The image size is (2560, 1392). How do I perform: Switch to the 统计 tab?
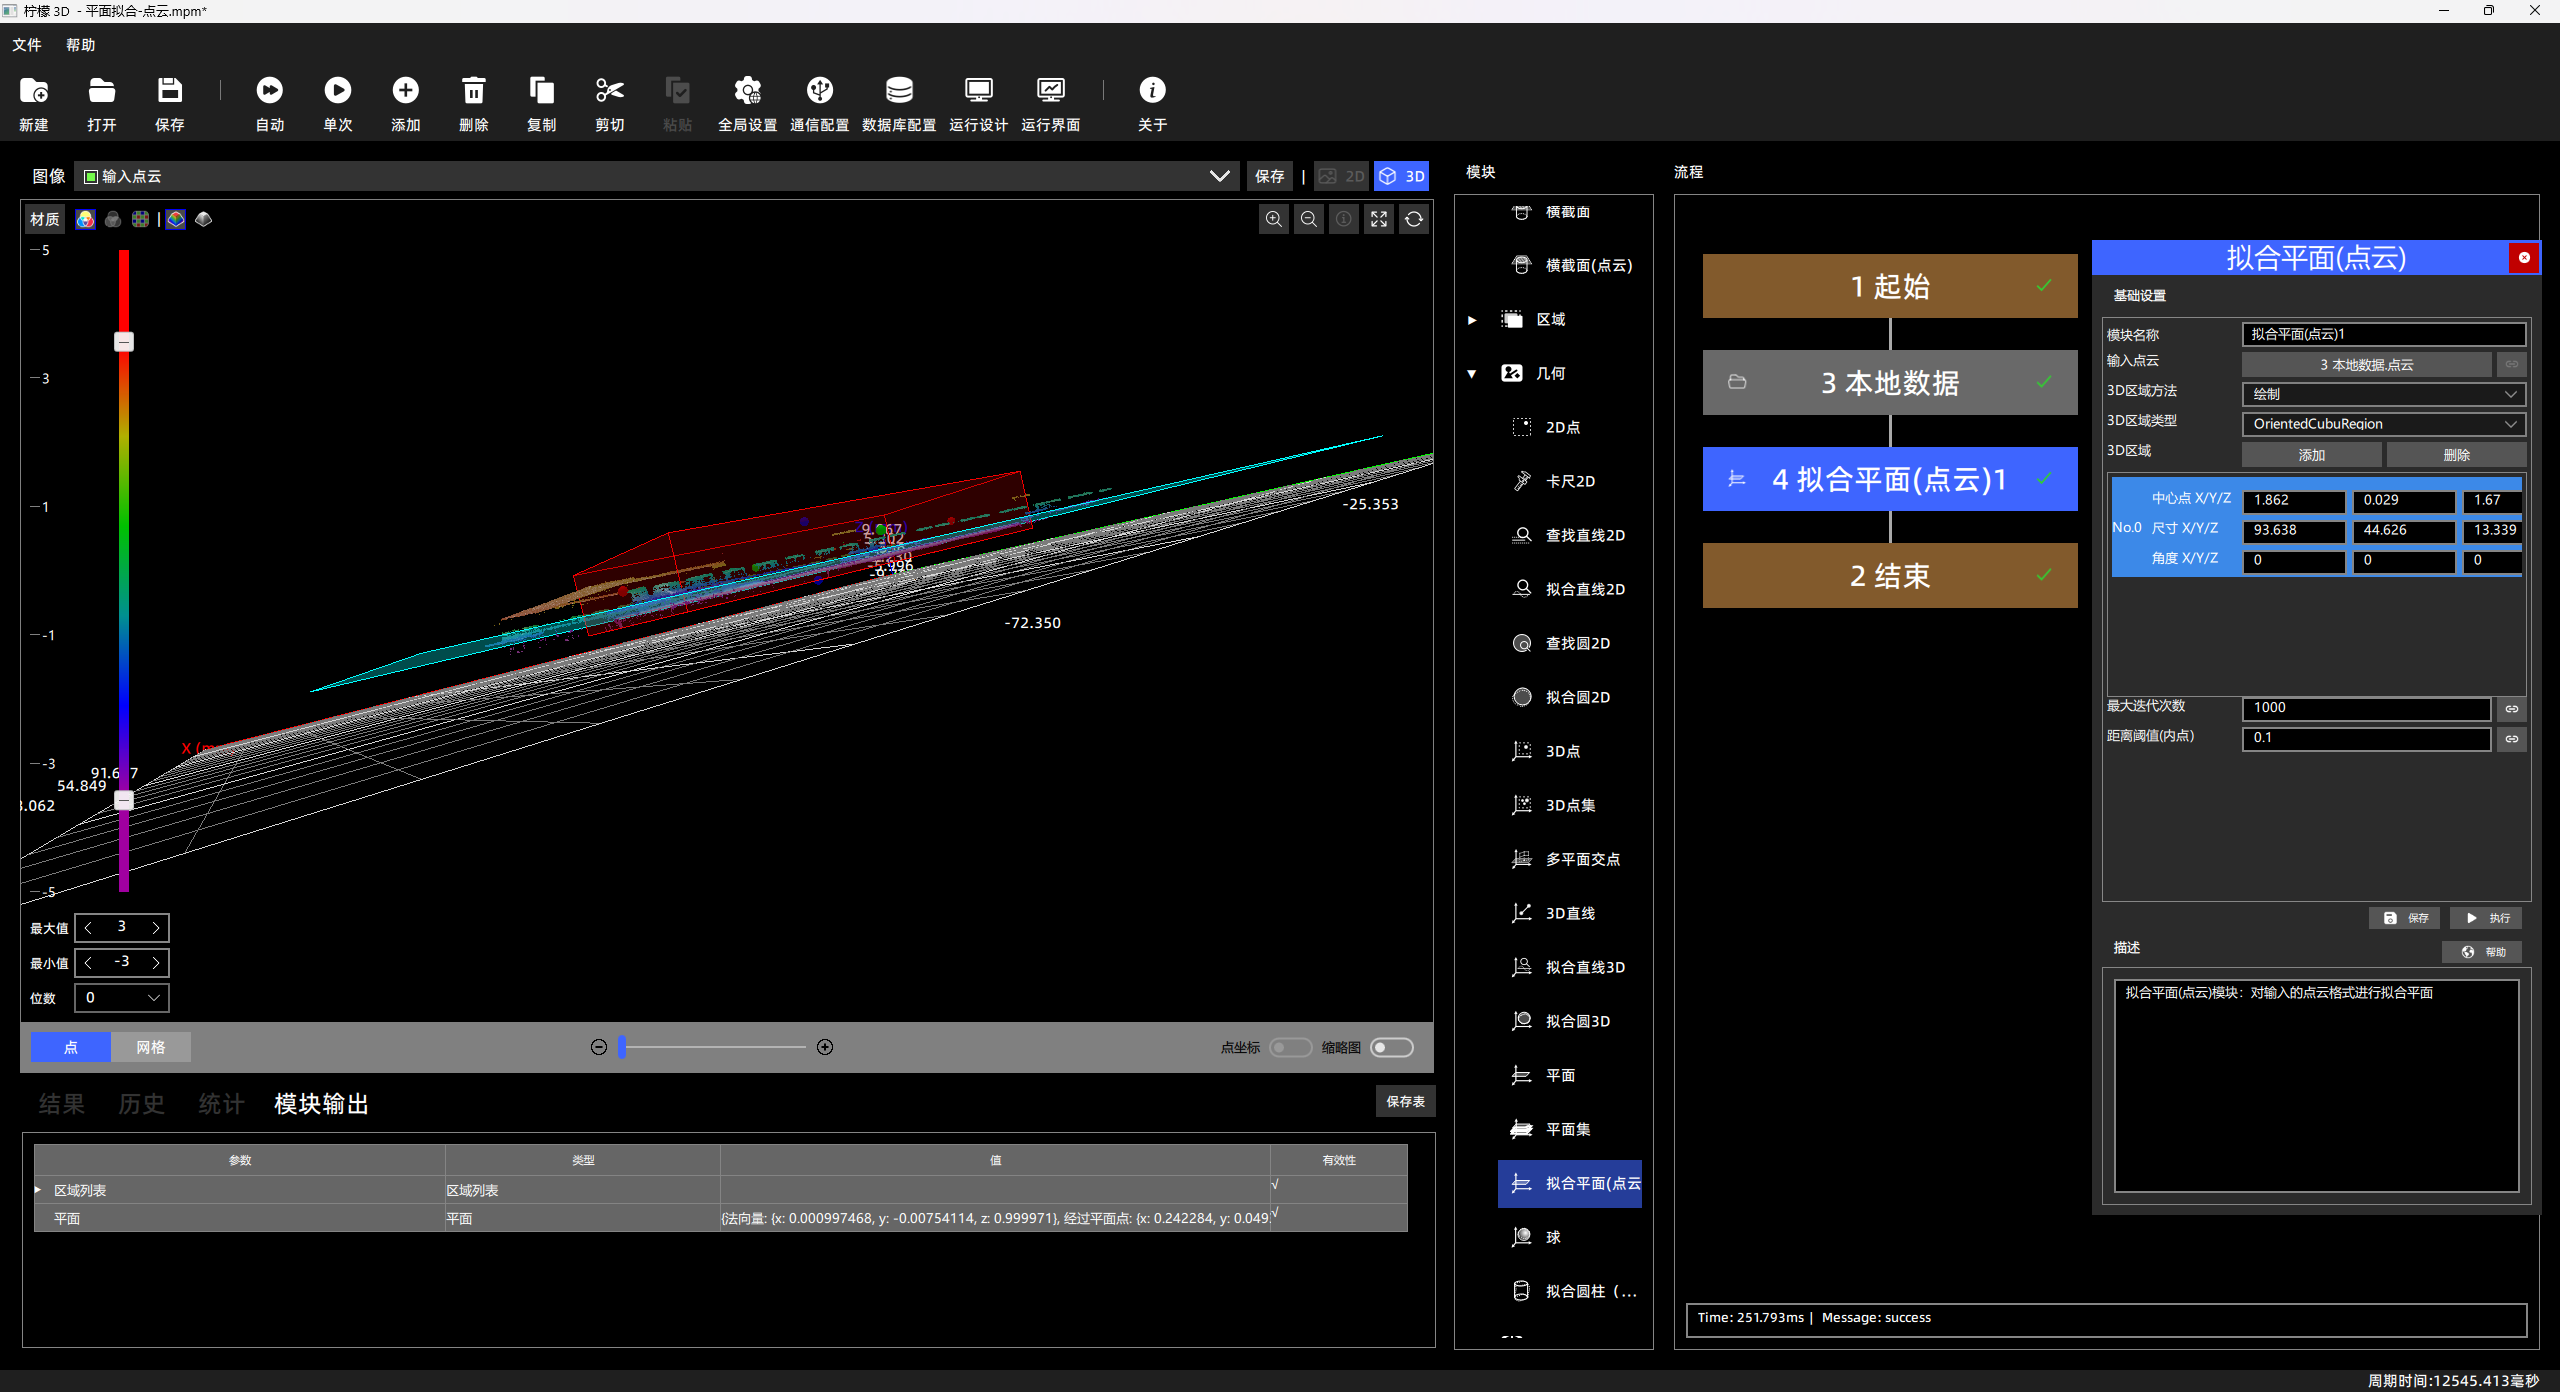coord(222,1104)
